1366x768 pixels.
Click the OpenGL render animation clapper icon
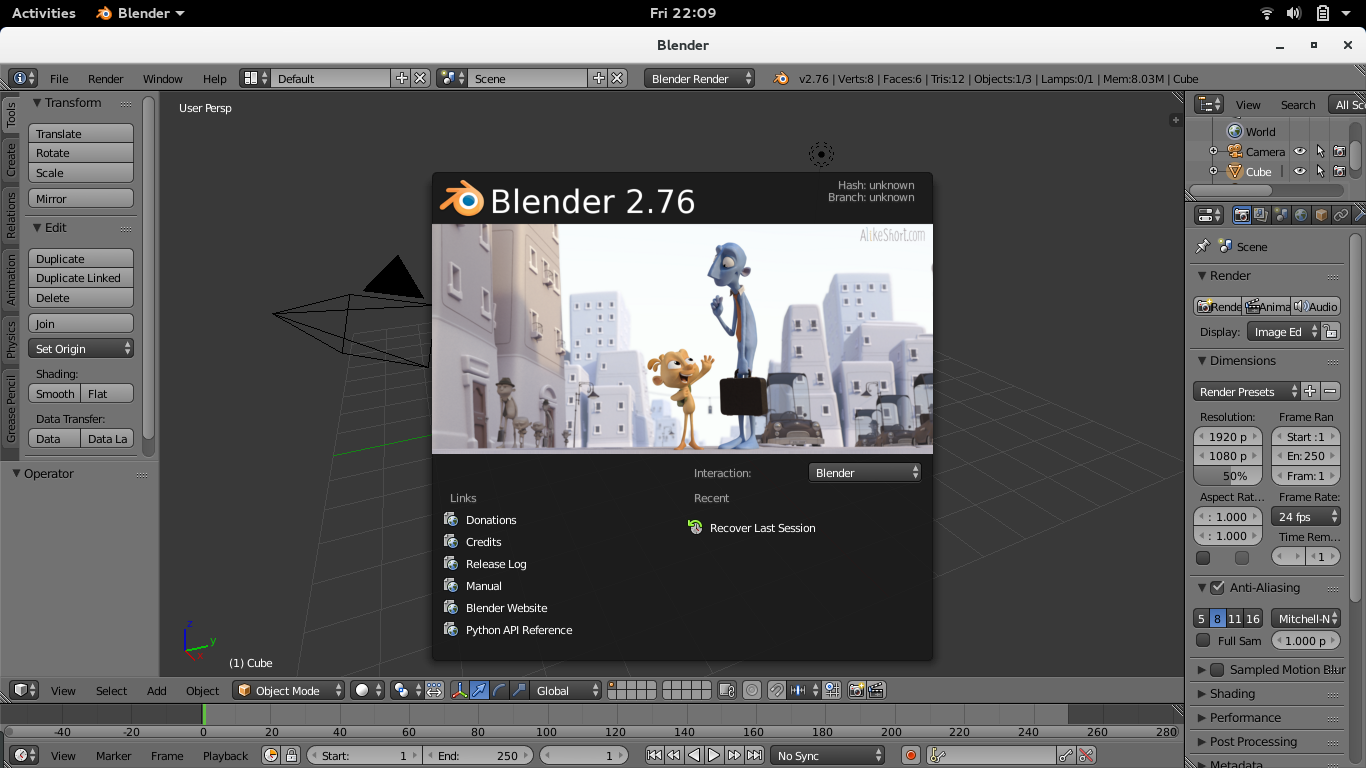(876, 691)
